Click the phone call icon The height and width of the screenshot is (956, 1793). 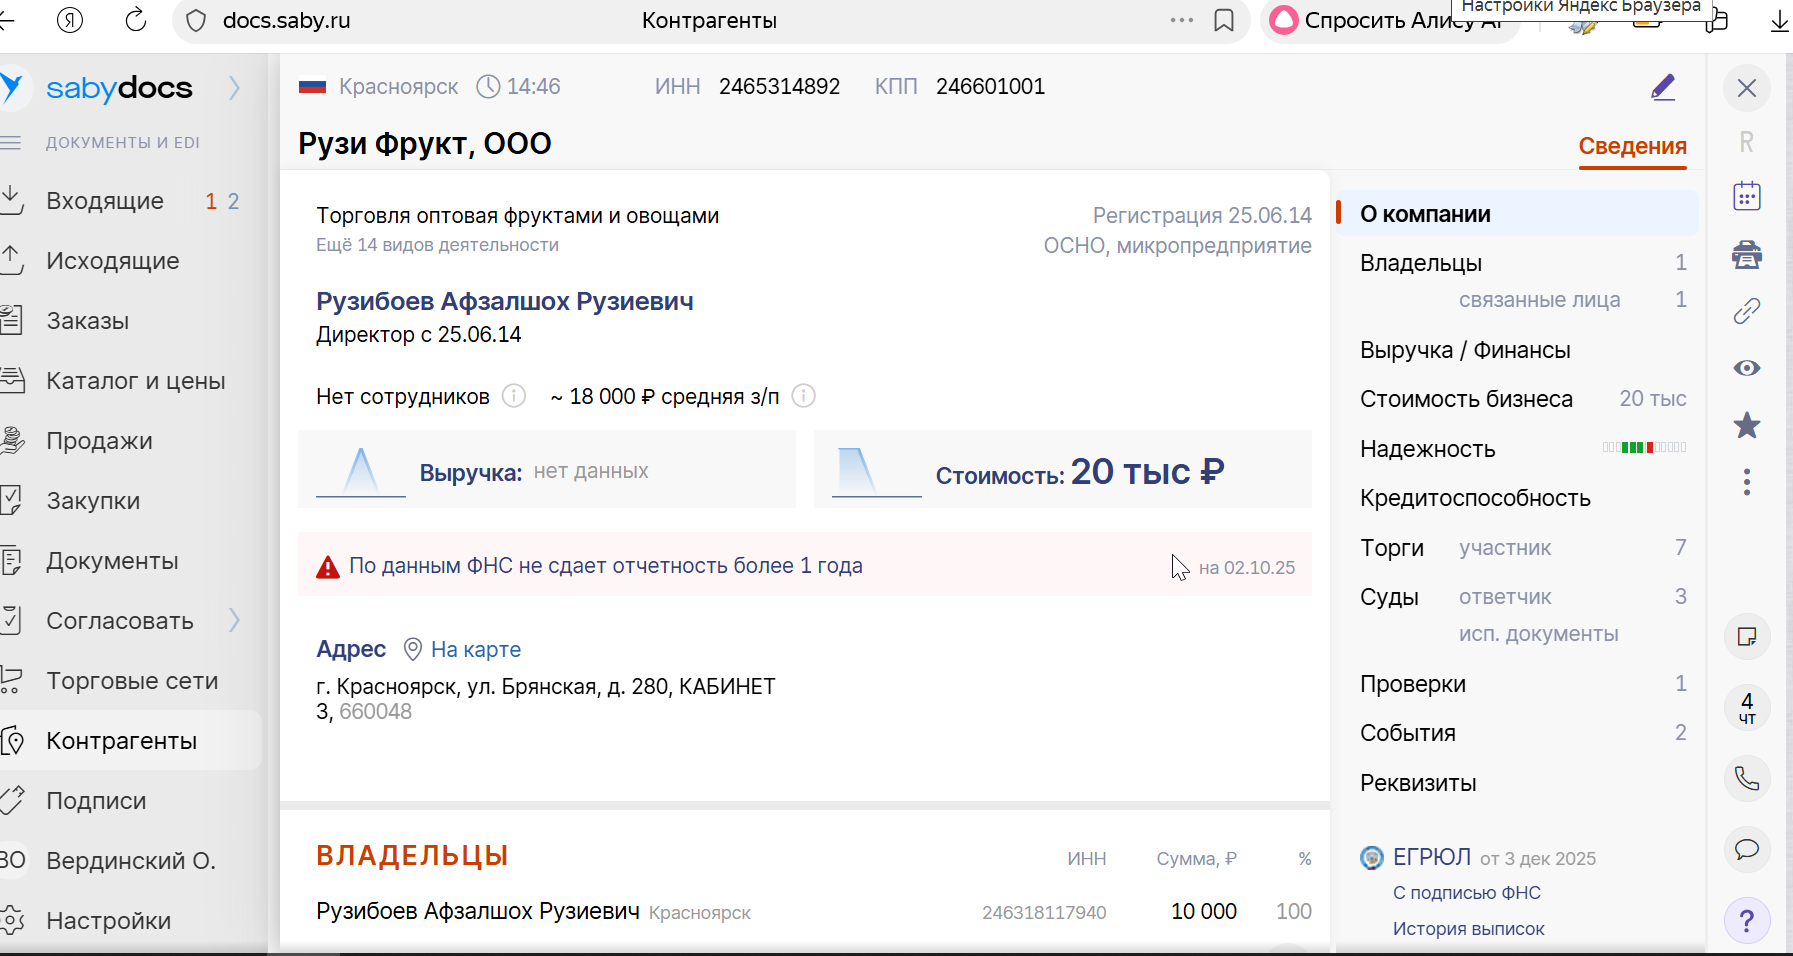click(1747, 778)
